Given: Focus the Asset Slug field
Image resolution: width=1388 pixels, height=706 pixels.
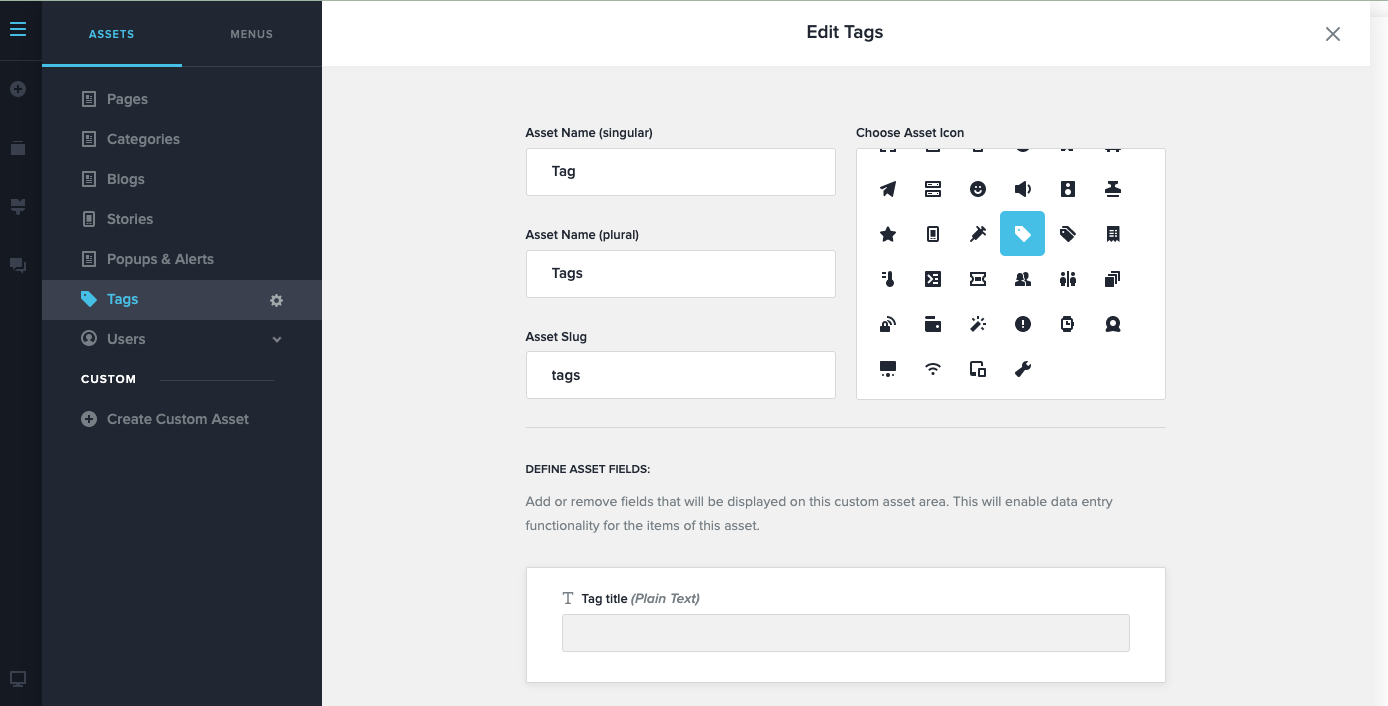Looking at the screenshot, I should pyautogui.click(x=681, y=375).
